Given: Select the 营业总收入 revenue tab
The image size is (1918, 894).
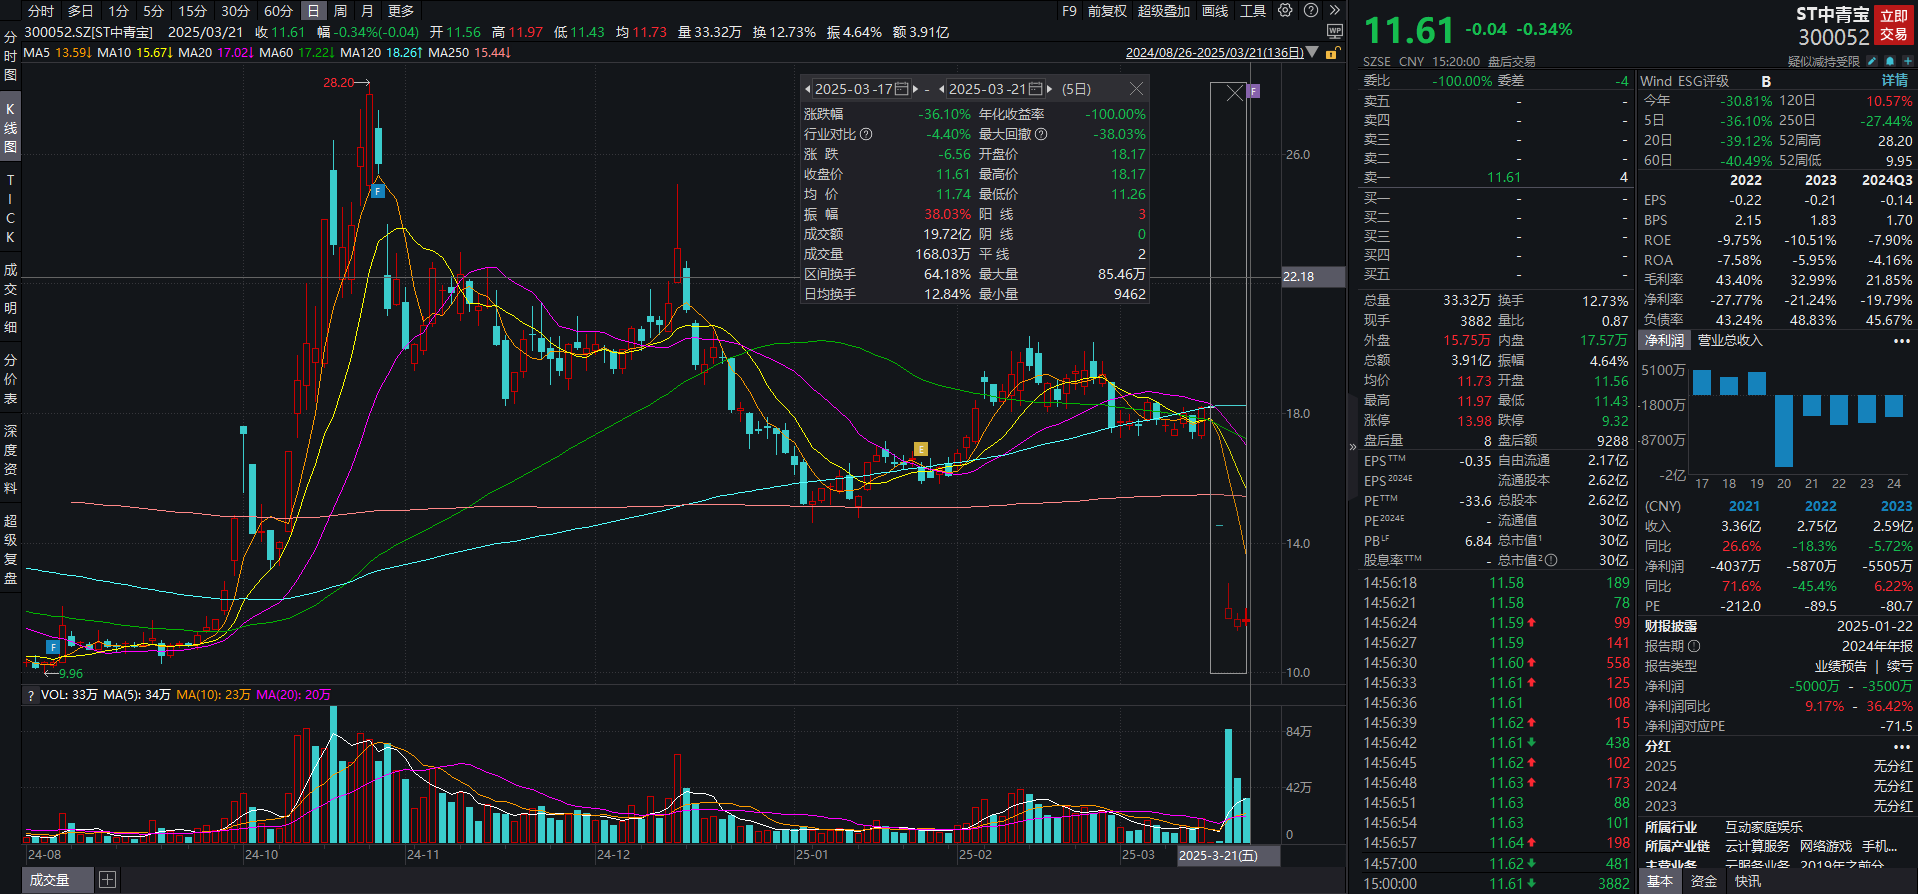Looking at the screenshot, I should (x=1730, y=341).
